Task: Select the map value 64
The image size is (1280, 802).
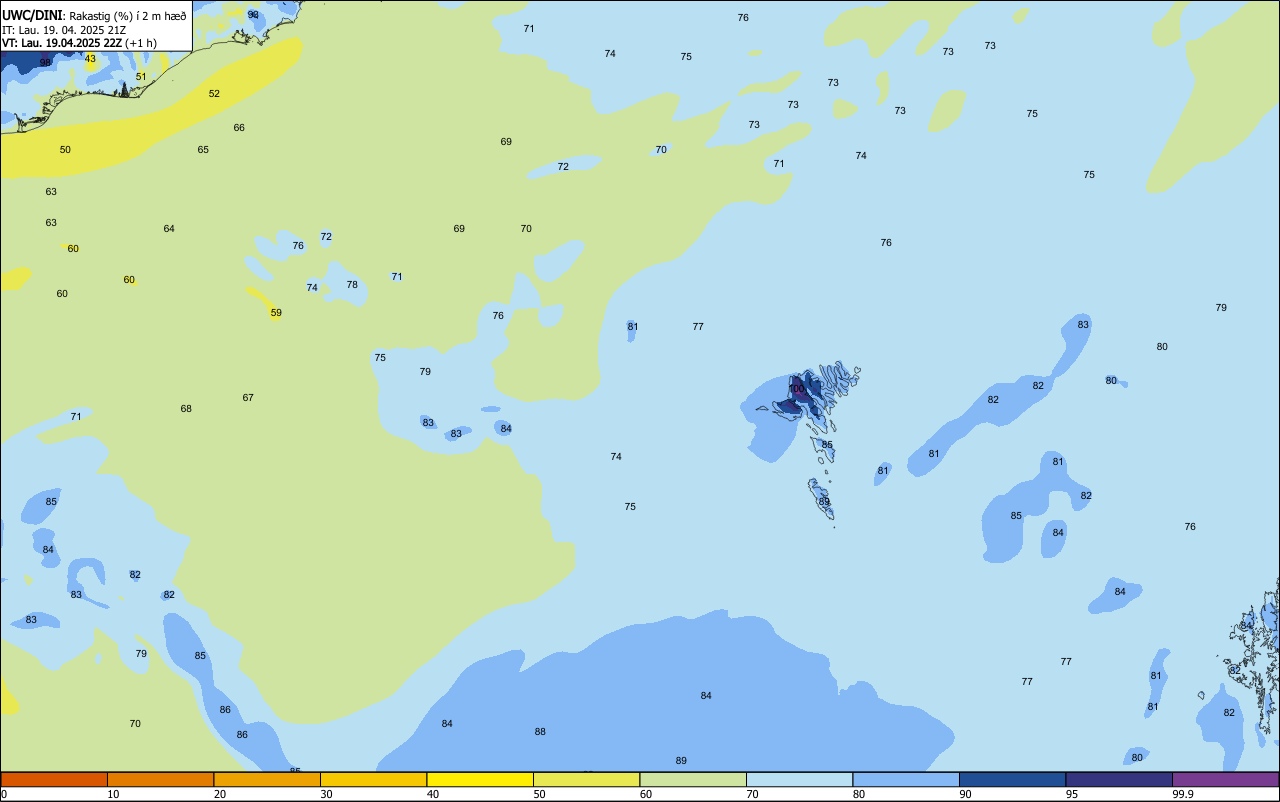Action: (169, 229)
